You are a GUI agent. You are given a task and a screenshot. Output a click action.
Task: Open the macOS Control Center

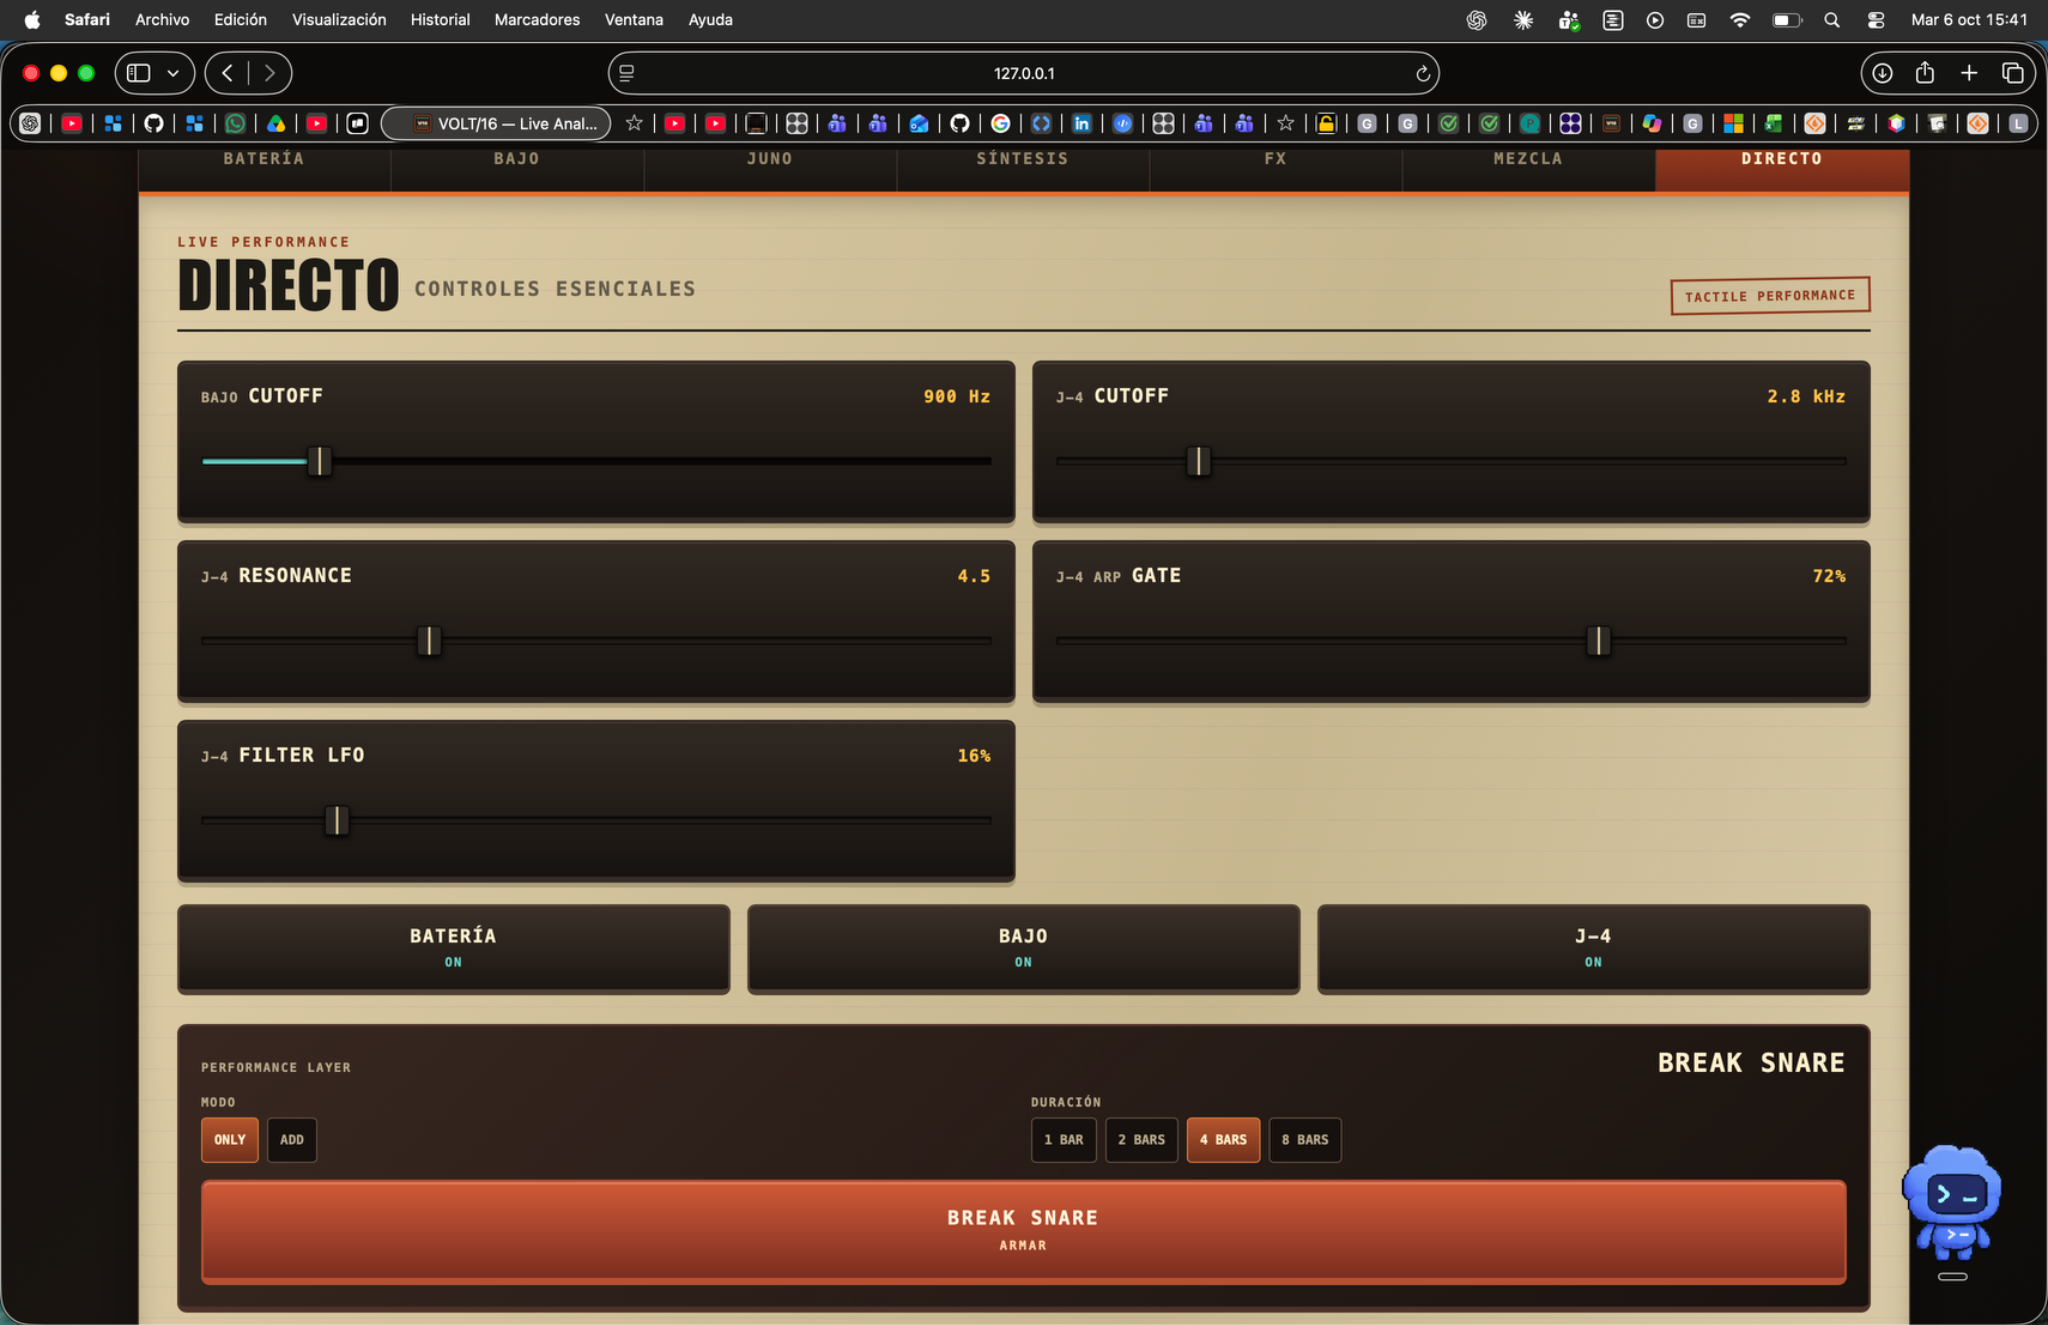[1875, 20]
